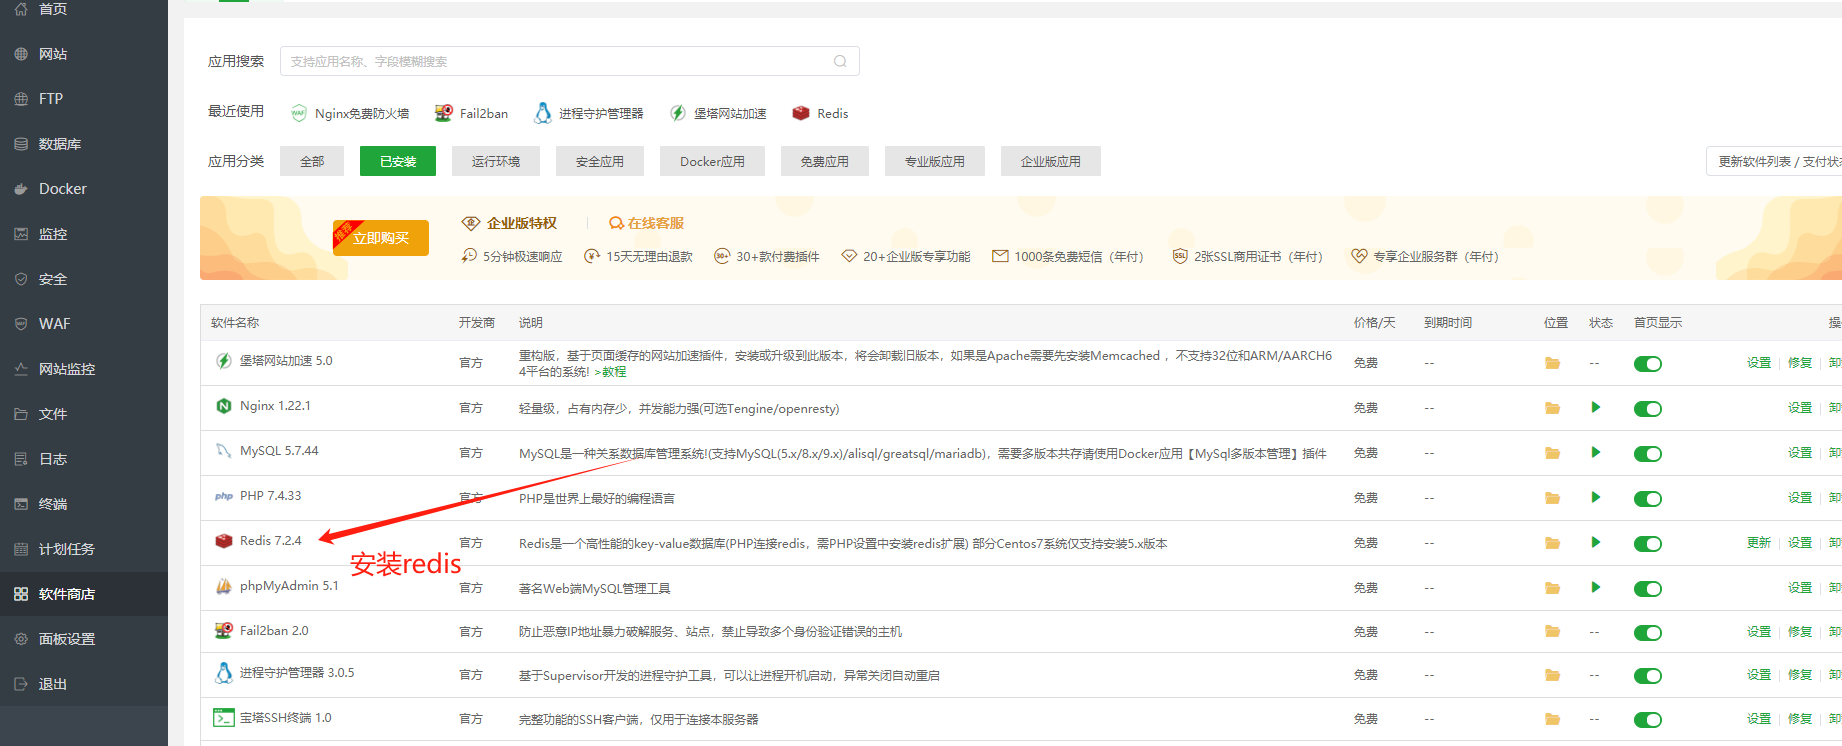Click 修复 for 堡塔网站加速 5.0
The image size is (1842, 746).
tap(1800, 363)
